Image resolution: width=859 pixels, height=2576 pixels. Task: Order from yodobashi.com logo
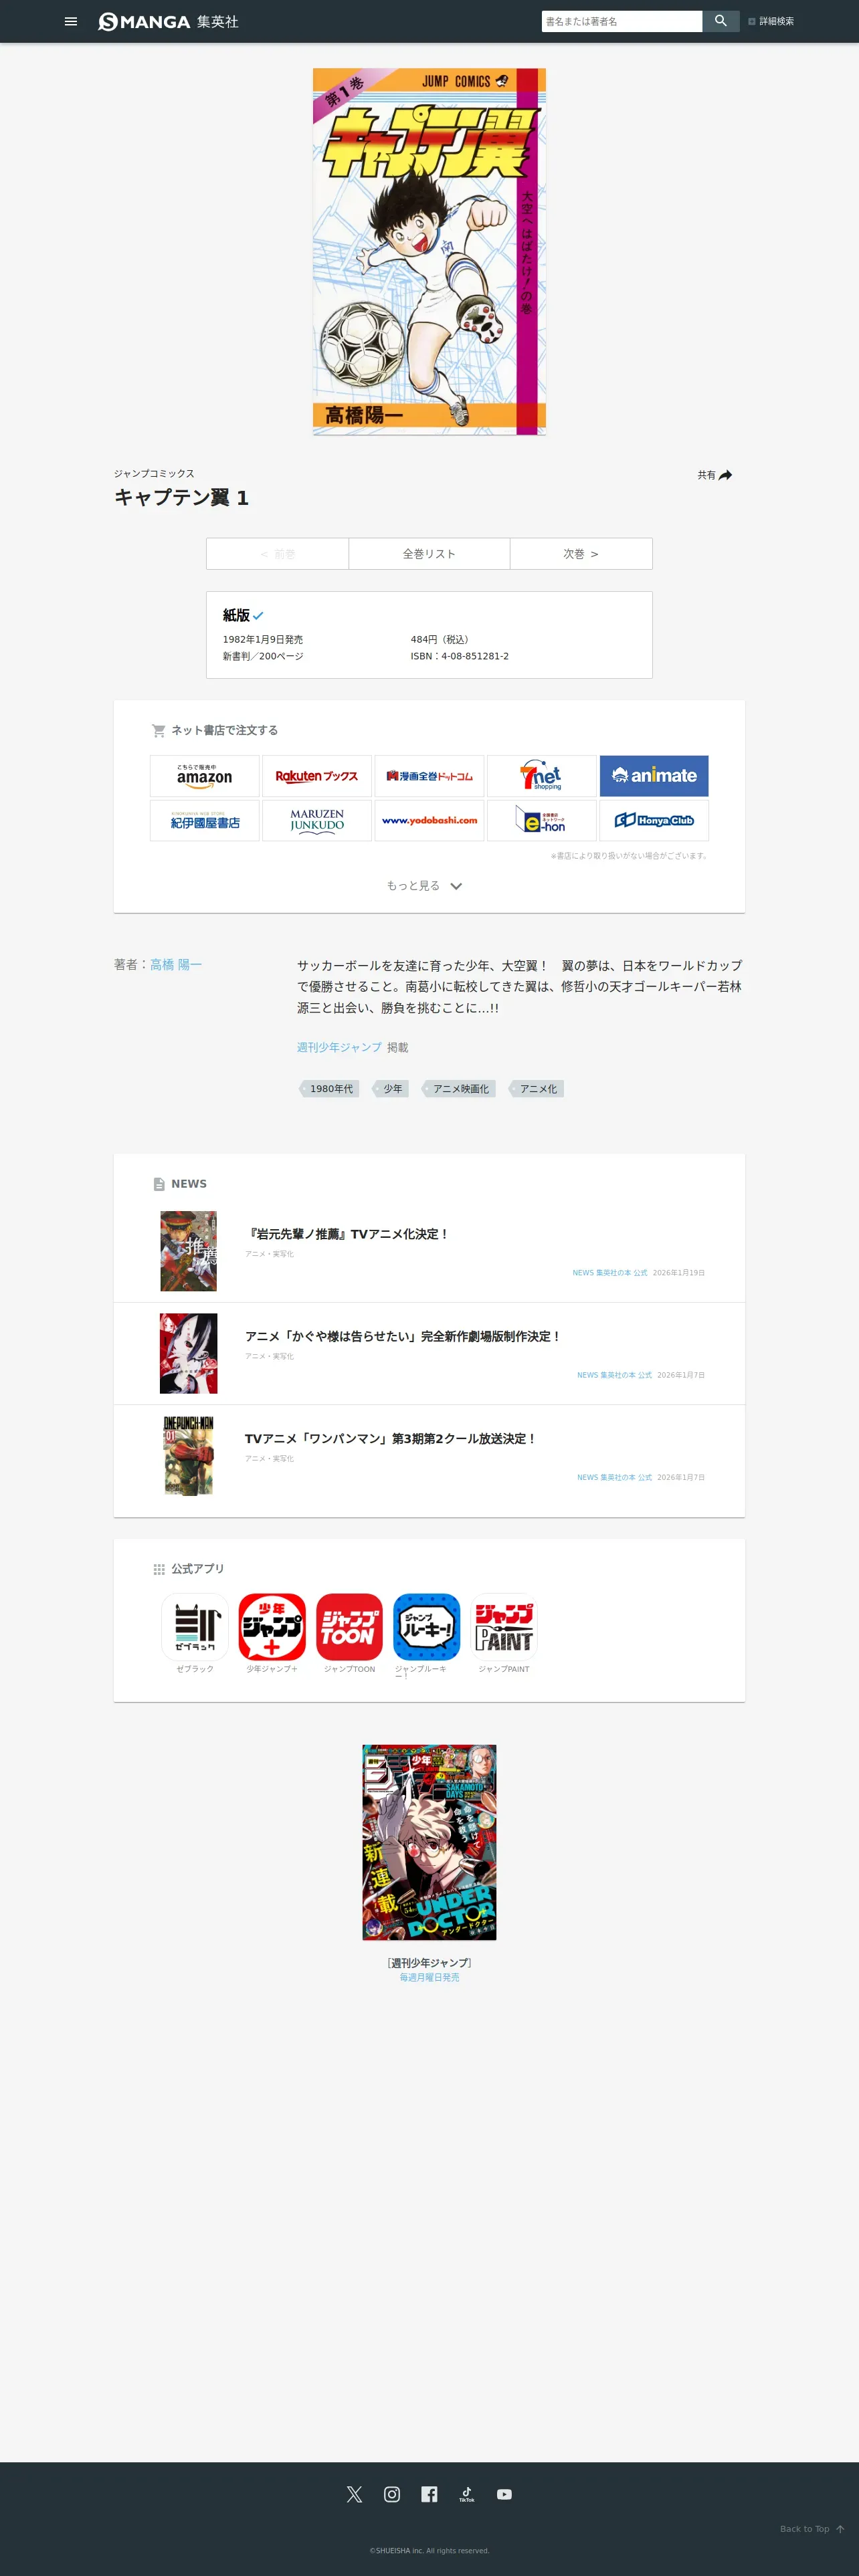click(429, 820)
